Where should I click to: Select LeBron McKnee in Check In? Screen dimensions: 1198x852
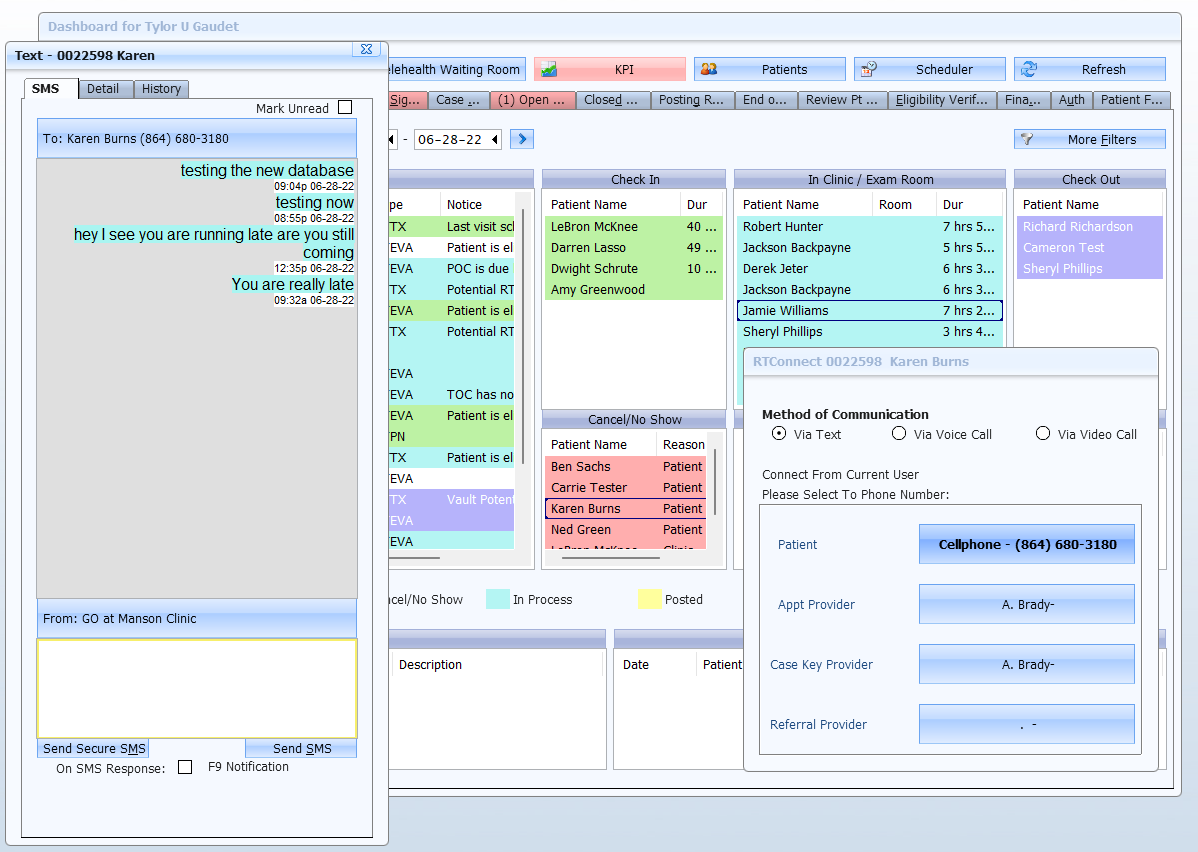coord(633,226)
